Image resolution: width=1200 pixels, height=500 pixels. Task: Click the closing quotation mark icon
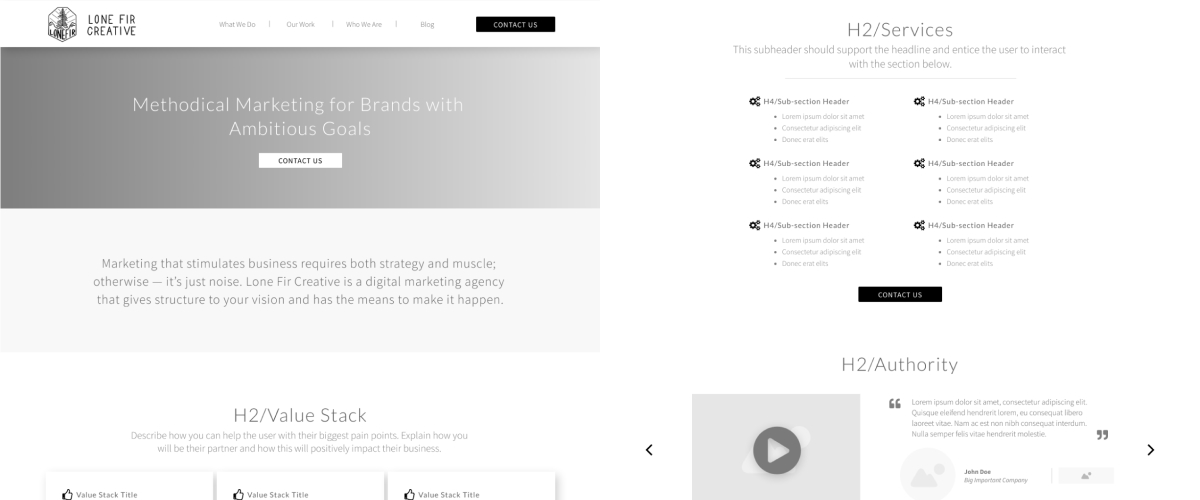(1103, 435)
